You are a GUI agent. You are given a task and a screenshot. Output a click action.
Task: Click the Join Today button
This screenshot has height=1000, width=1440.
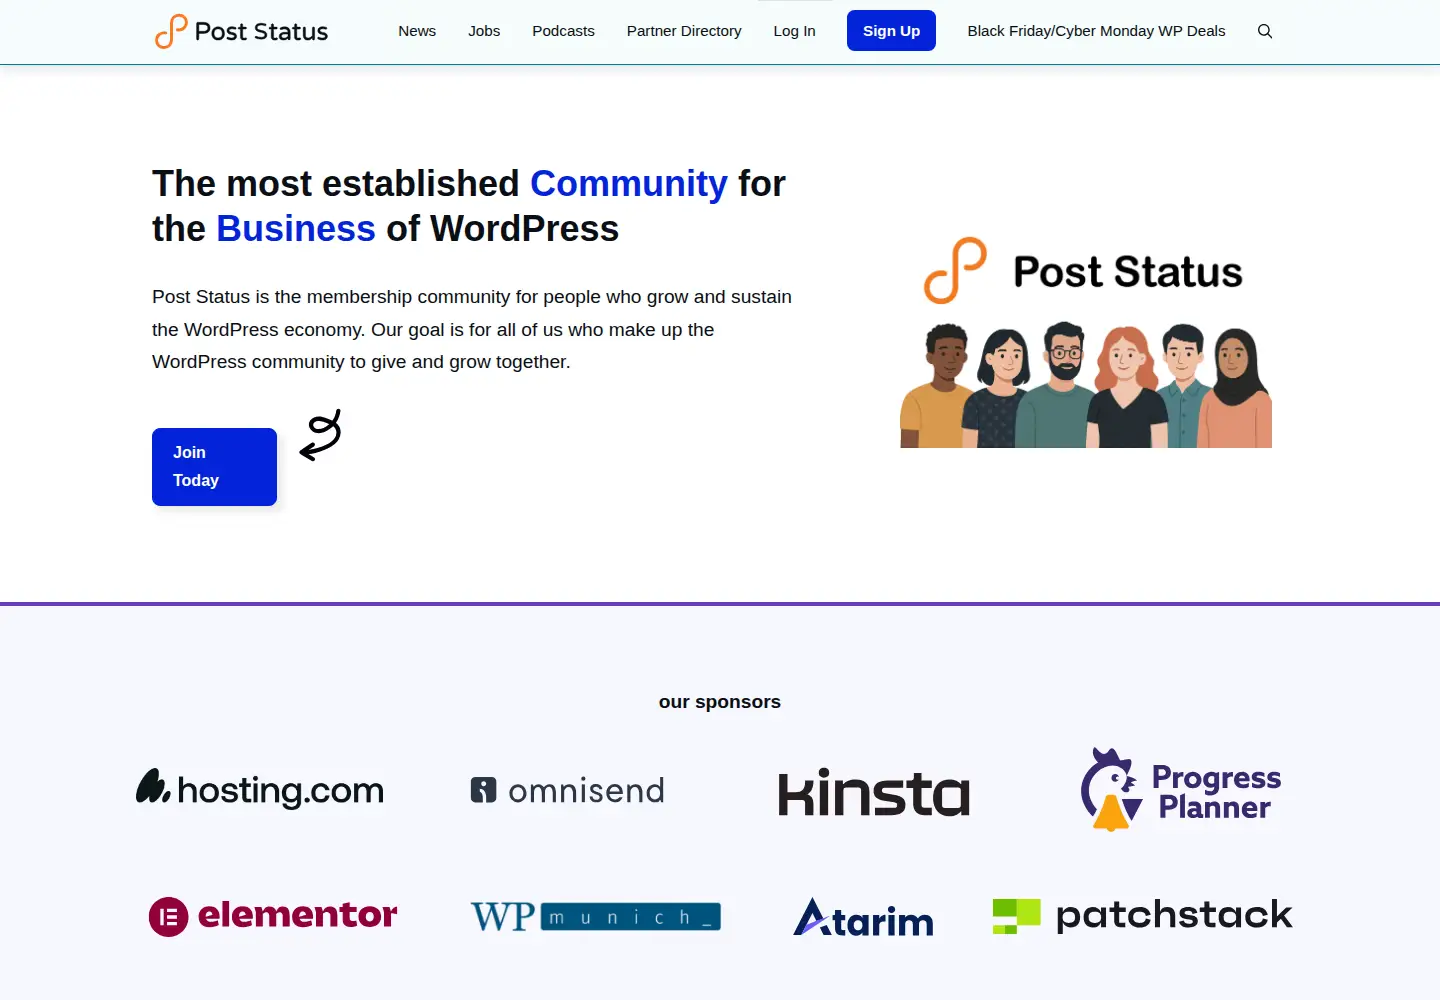click(x=214, y=467)
